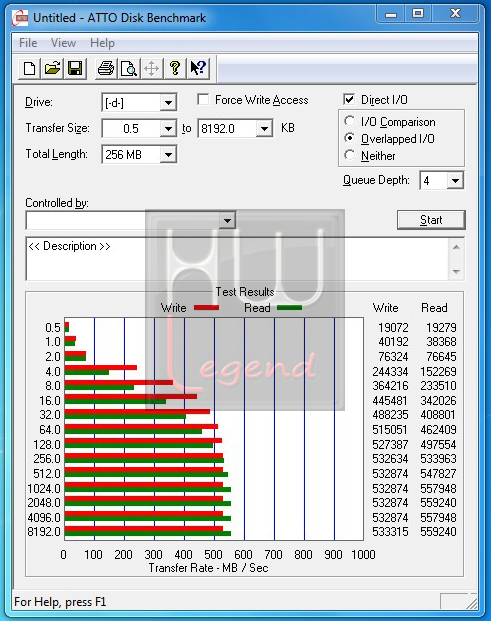
Task: Click the write value 515051
Action: 390,429
